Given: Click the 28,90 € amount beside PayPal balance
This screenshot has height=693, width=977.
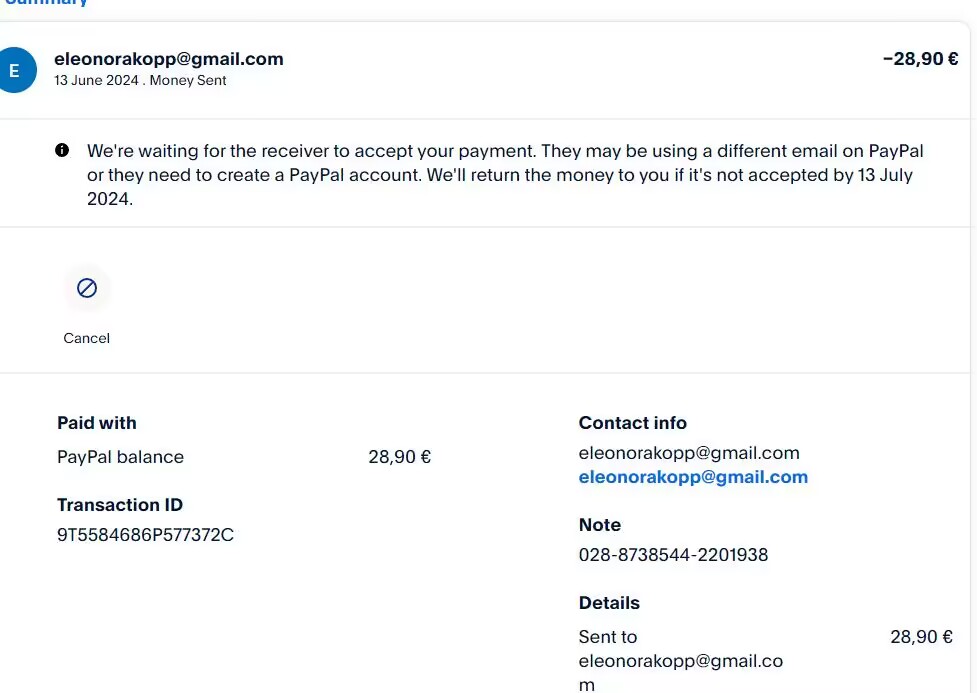Looking at the screenshot, I should [x=399, y=457].
